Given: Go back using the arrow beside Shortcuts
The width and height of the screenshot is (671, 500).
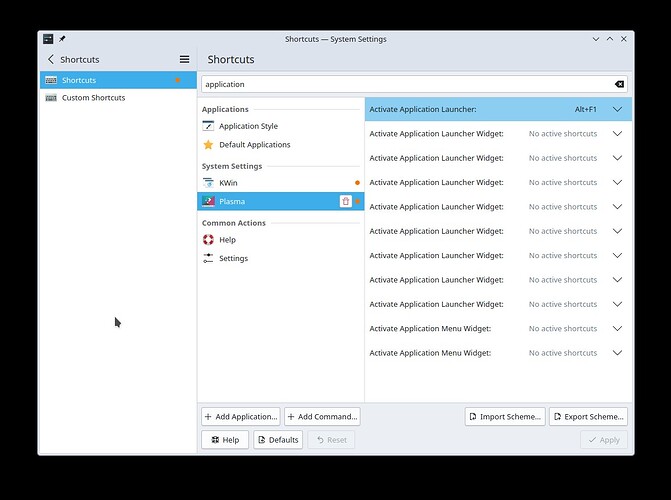Looking at the screenshot, I should click(x=51, y=59).
